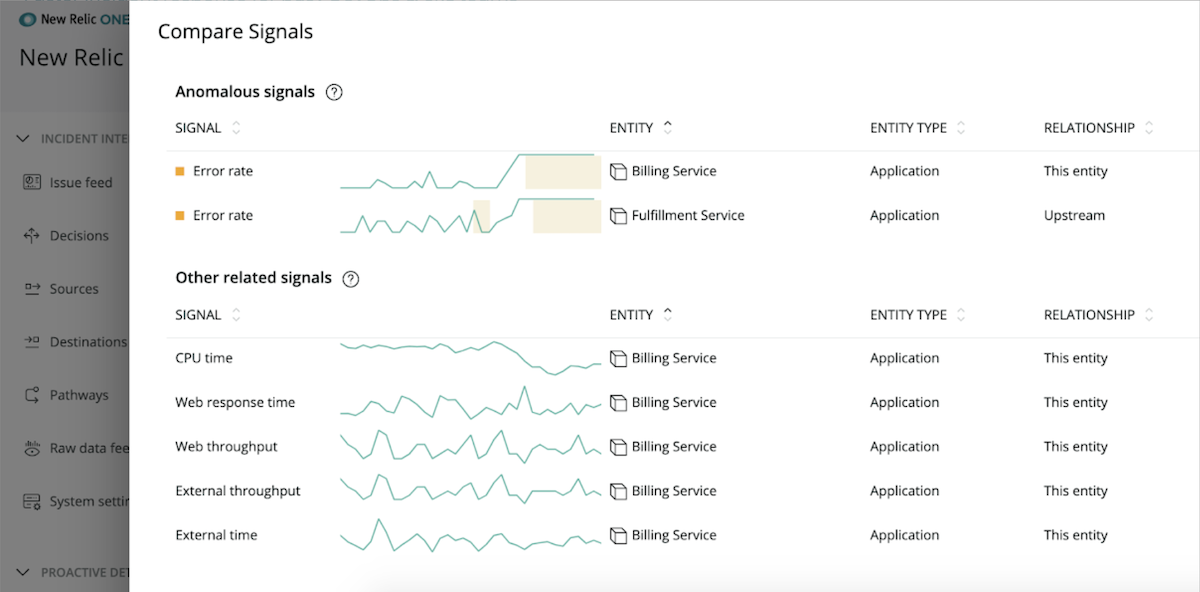Viewport: 1200px width, 592px height.
Task: Click entity icon in Web response time row
Action: [x=618, y=402]
